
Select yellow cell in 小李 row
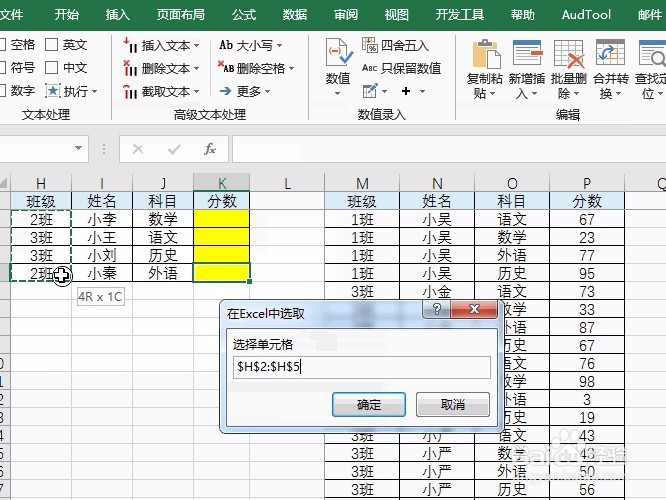pos(221,219)
